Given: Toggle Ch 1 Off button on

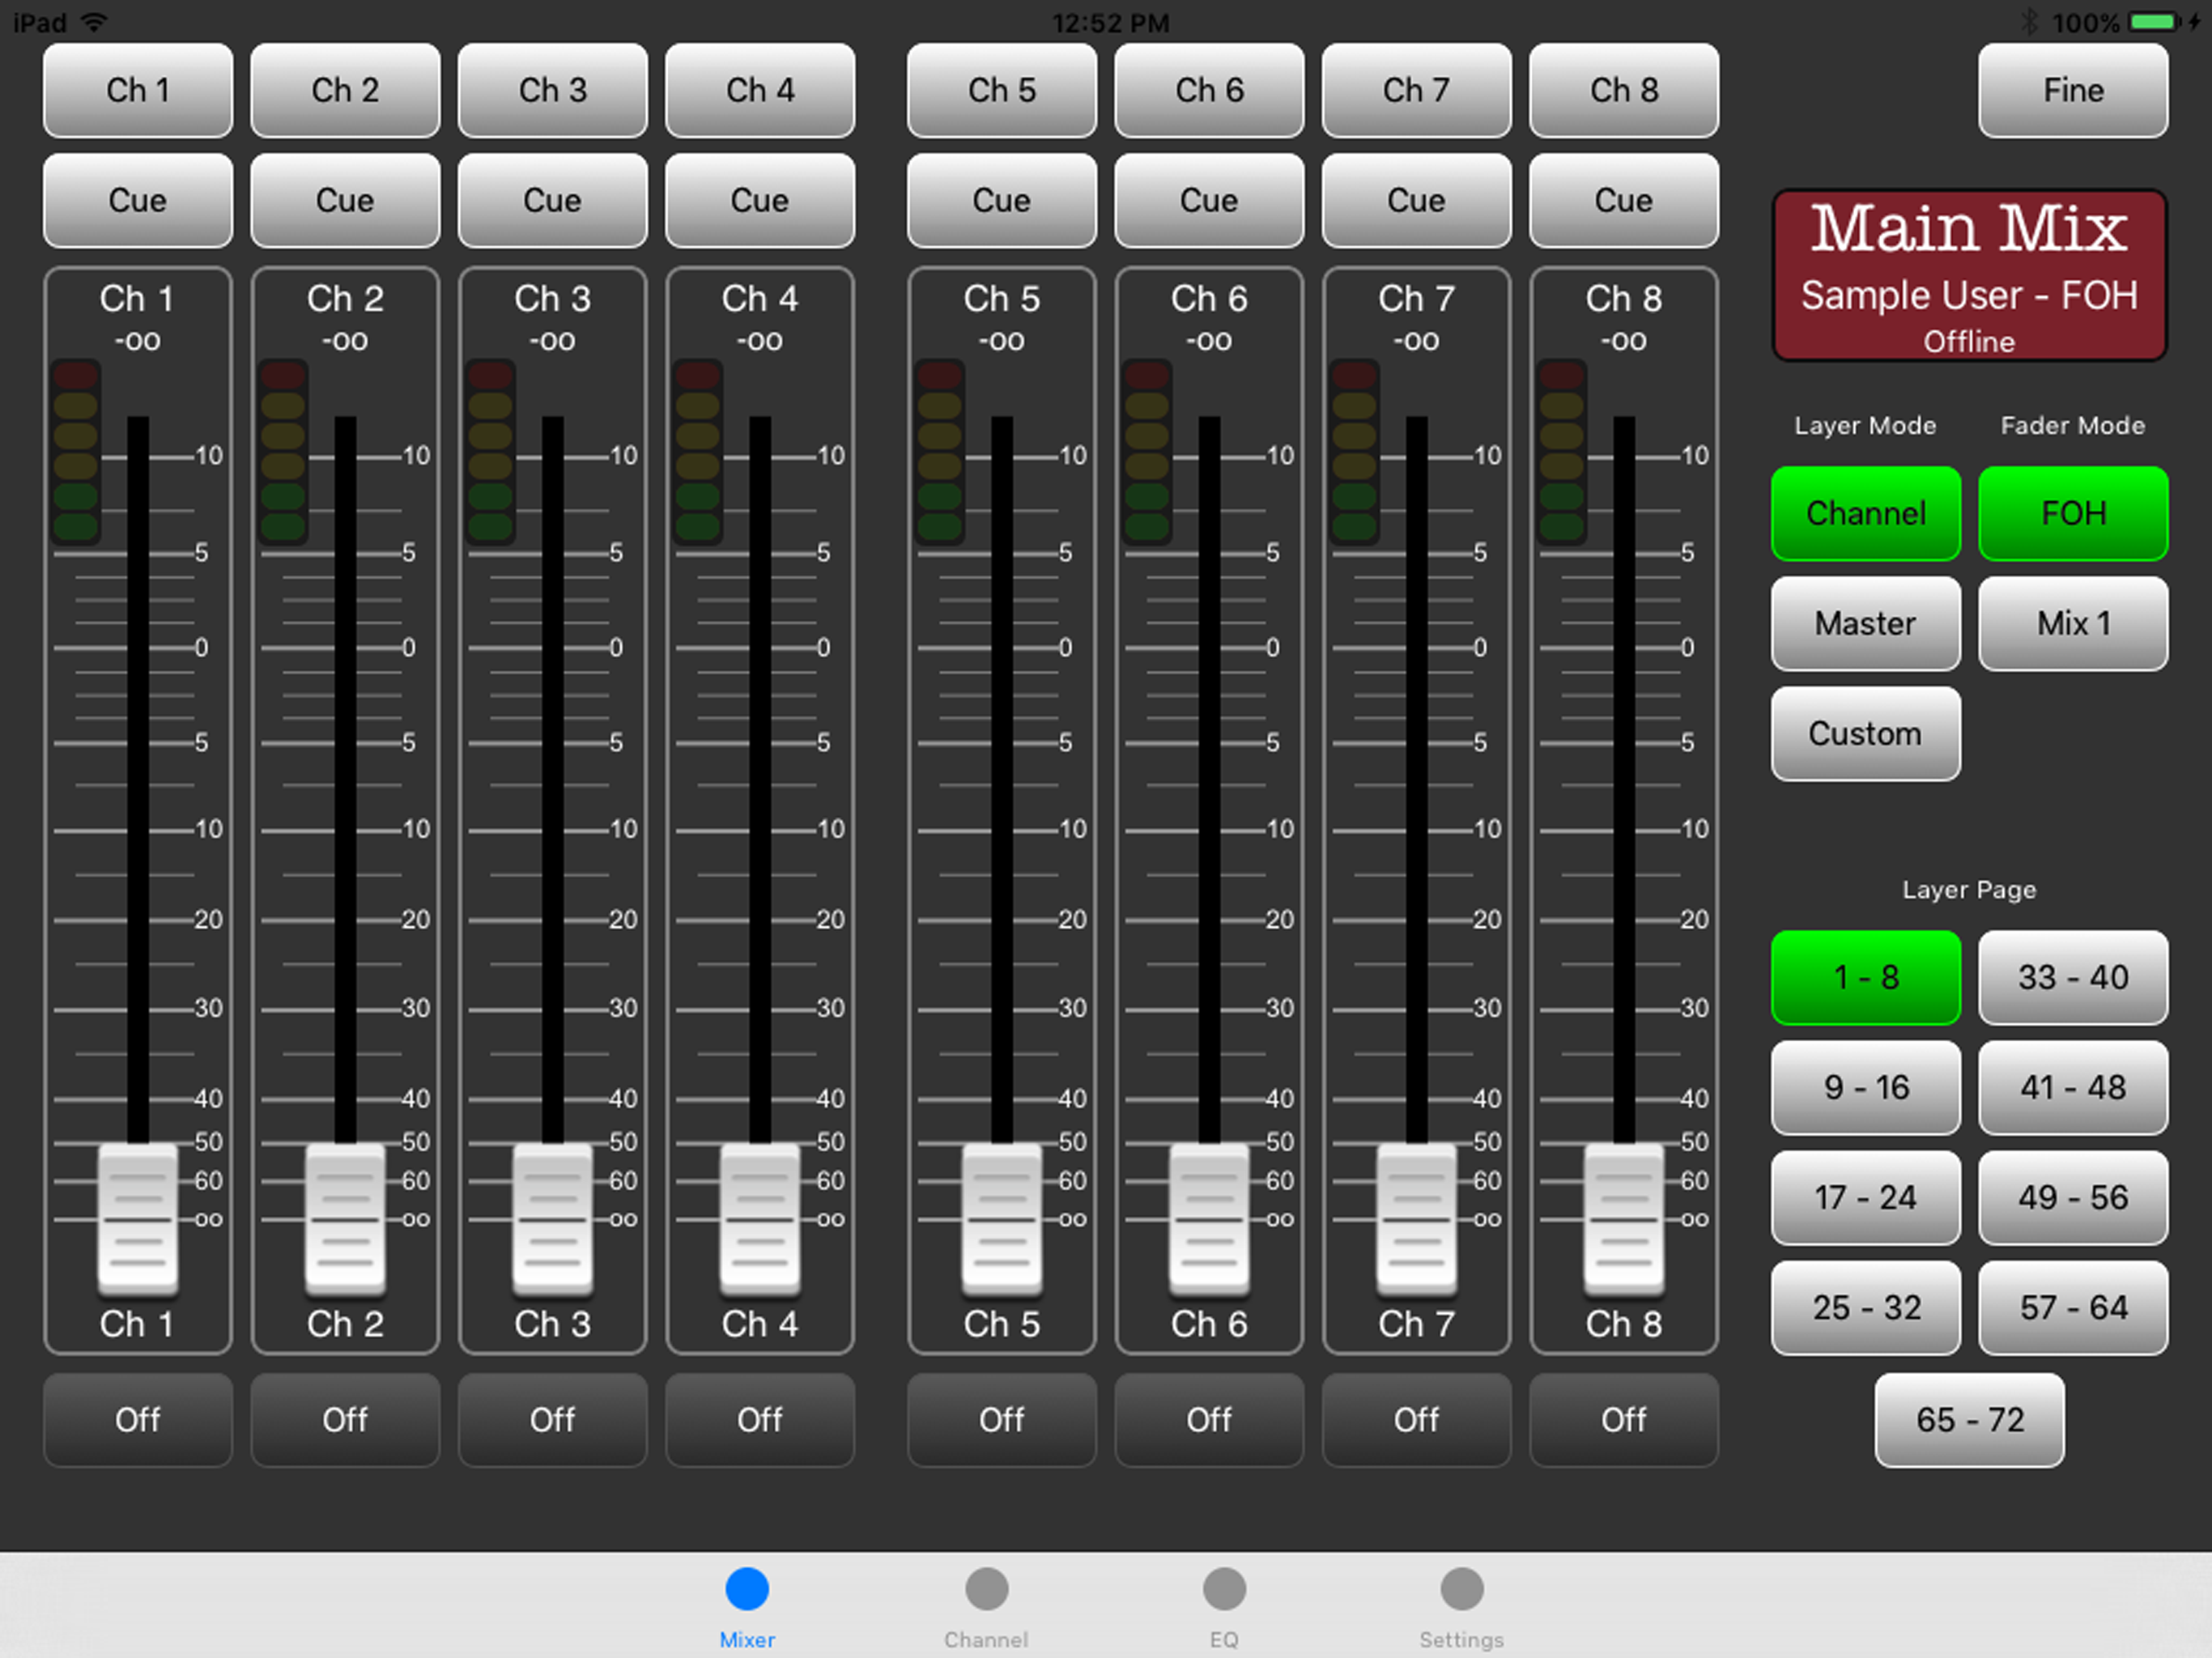Looking at the screenshot, I should tap(138, 1419).
